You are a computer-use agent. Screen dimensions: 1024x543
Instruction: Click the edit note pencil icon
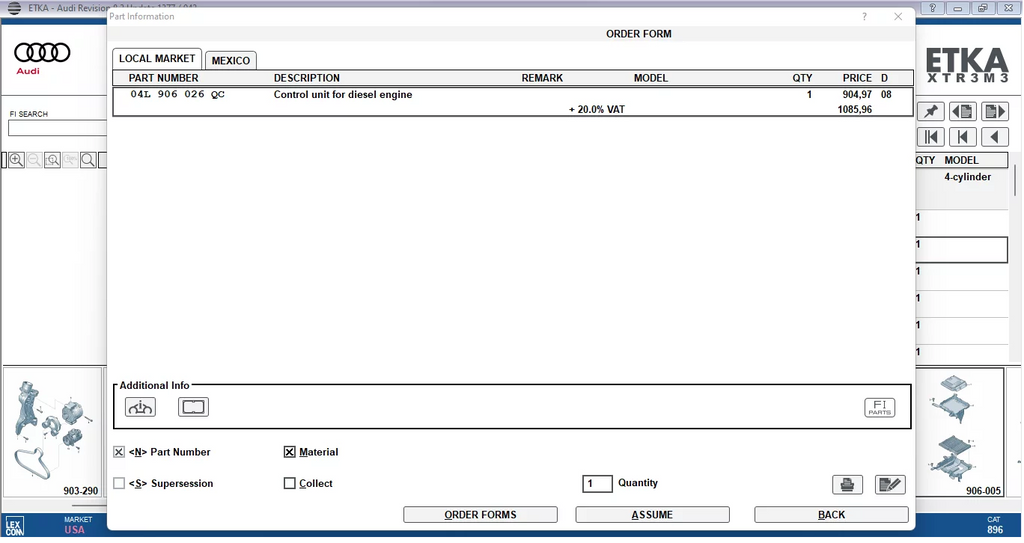click(889, 484)
